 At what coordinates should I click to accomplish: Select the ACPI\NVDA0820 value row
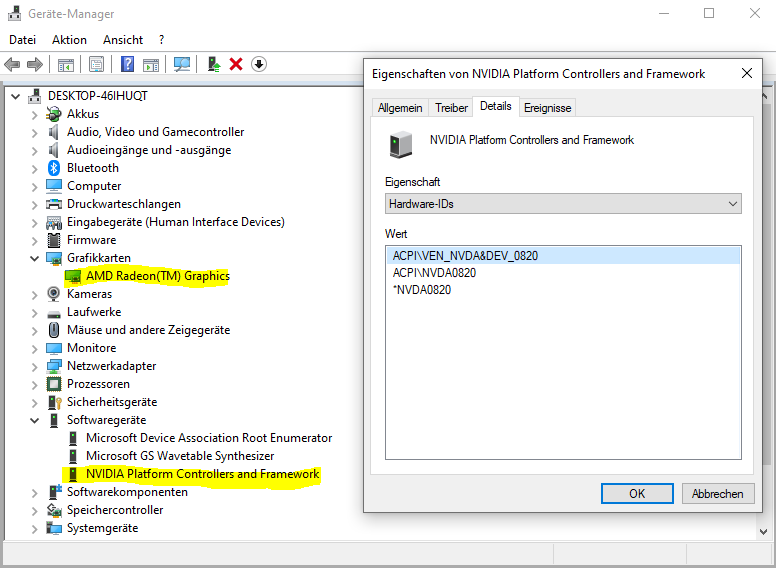(x=563, y=273)
